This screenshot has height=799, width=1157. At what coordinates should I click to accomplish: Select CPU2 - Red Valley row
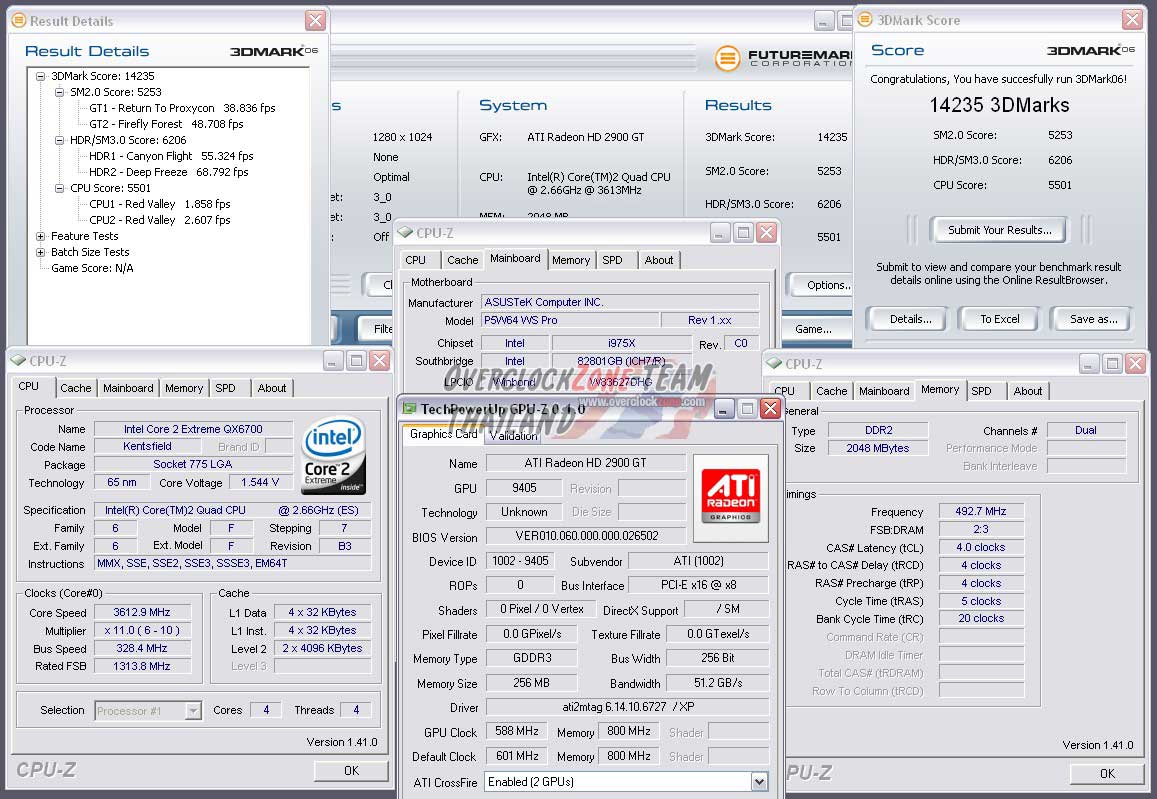click(x=159, y=220)
